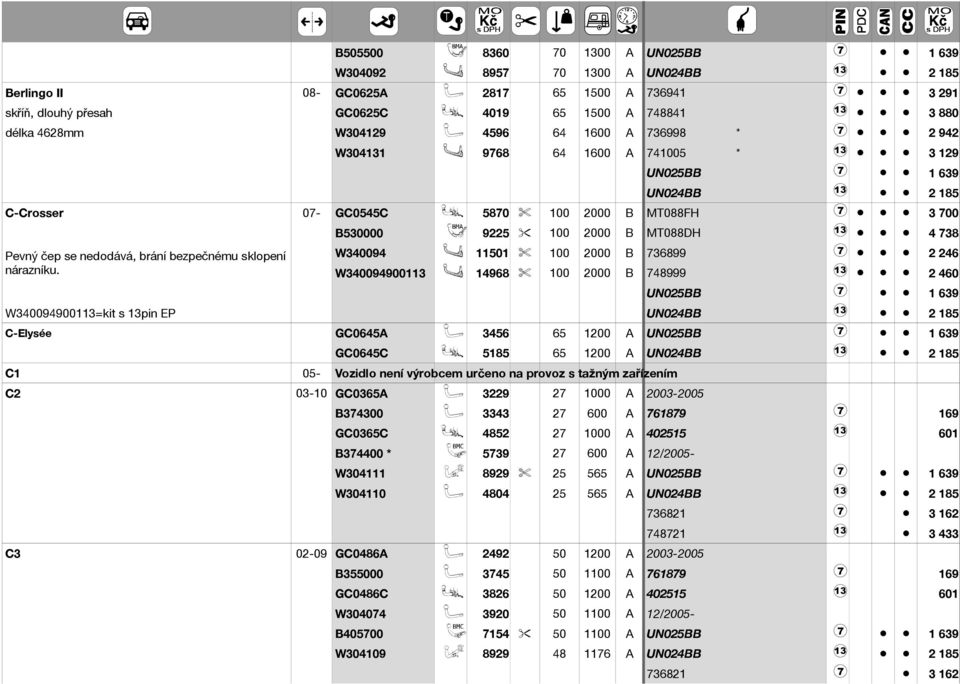This screenshot has height=684, width=960.
Task: Click the 13-pin icon in the 748721 row
Action: (840, 531)
